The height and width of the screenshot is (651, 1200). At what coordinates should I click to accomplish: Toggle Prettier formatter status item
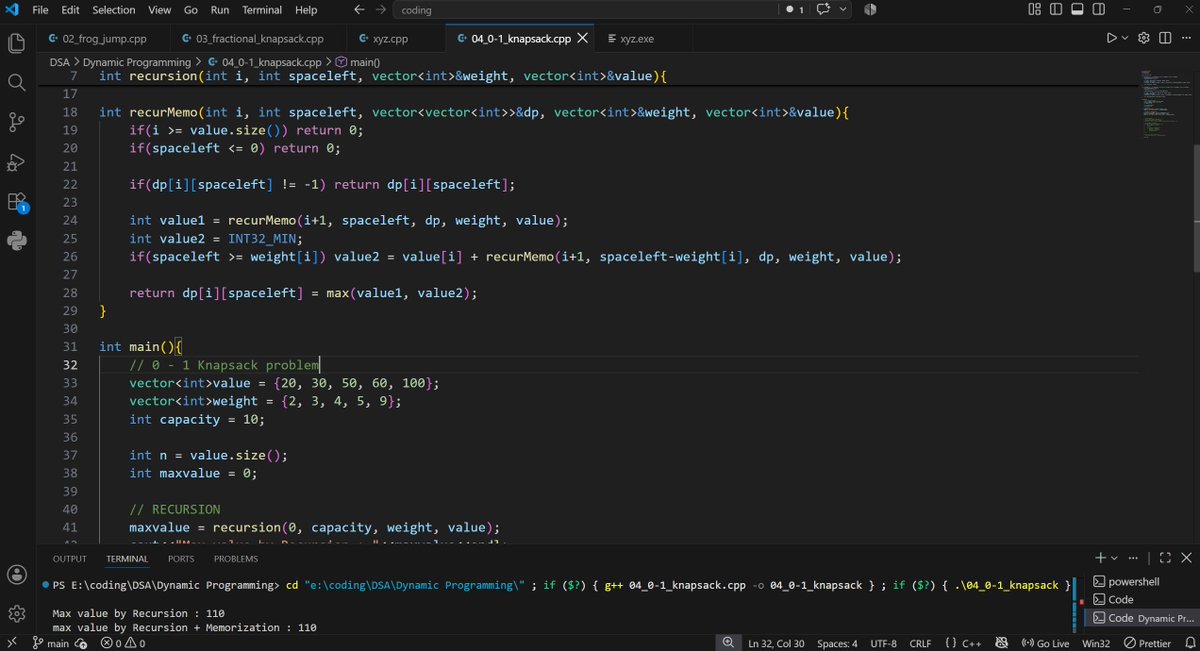(1147, 643)
